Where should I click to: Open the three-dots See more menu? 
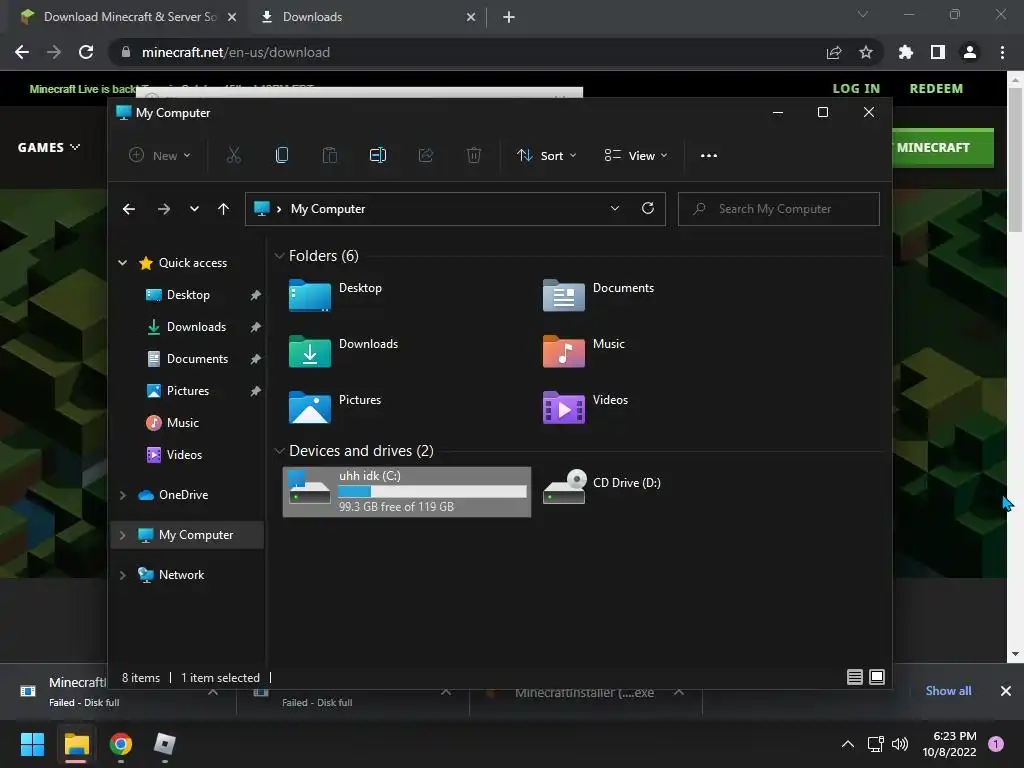(x=709, y=155)
